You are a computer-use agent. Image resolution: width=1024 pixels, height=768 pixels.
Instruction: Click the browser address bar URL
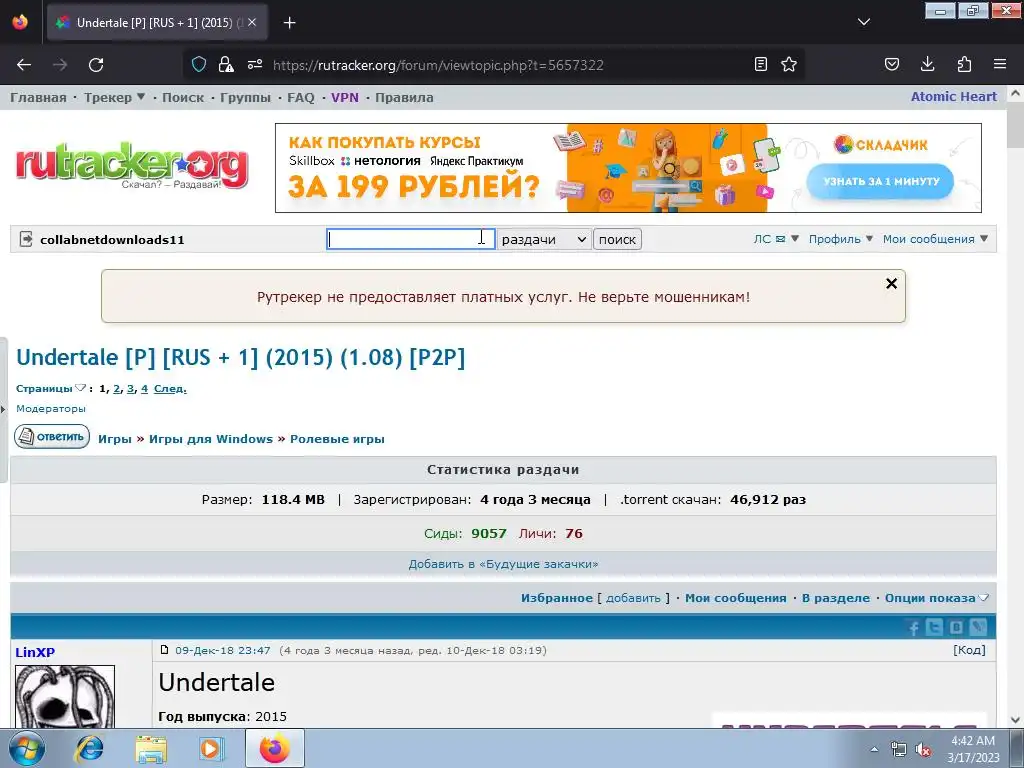click(x=438, y=65)
